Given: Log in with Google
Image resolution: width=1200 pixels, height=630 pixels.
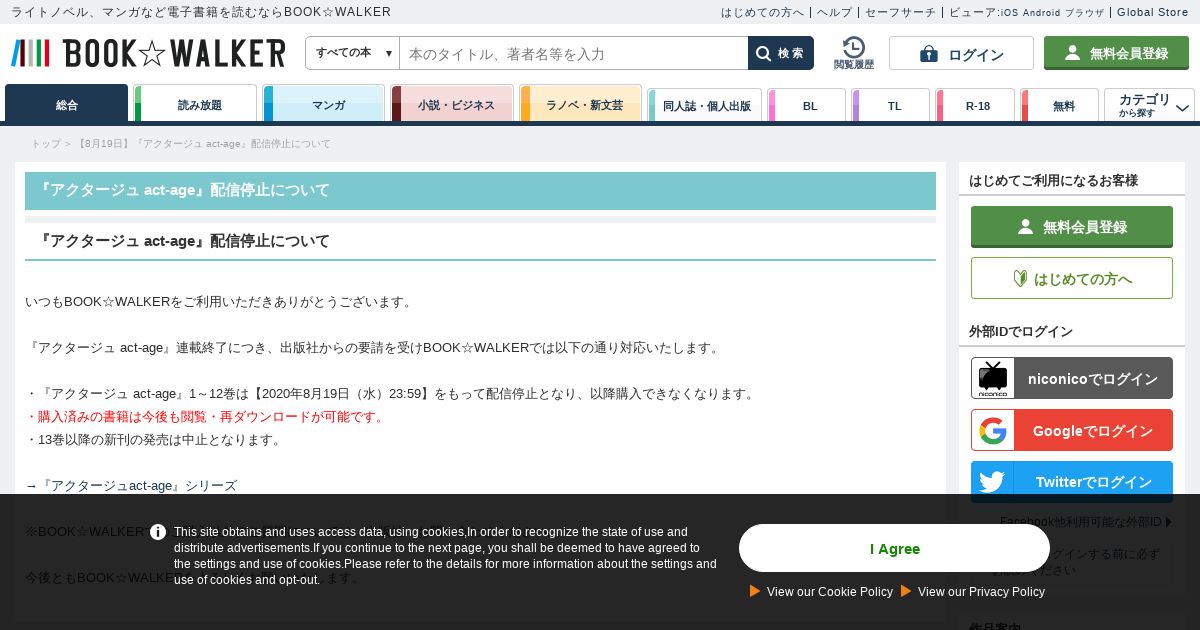Looking at the screenshot, I should click(x=1072, y=430).
